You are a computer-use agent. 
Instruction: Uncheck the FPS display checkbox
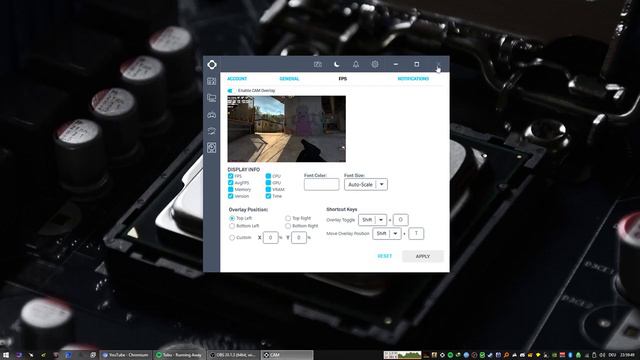click(231, 176)
